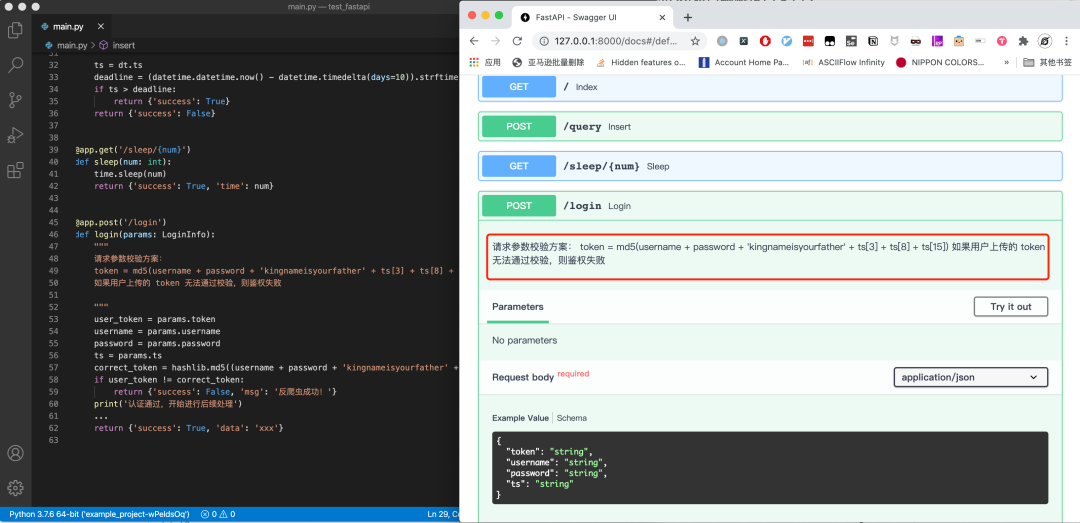The height and width of the screenshot is (523, 1080).
Task: Open Manage gear in VS Code activity bar
Action: (x=15, y=488)
